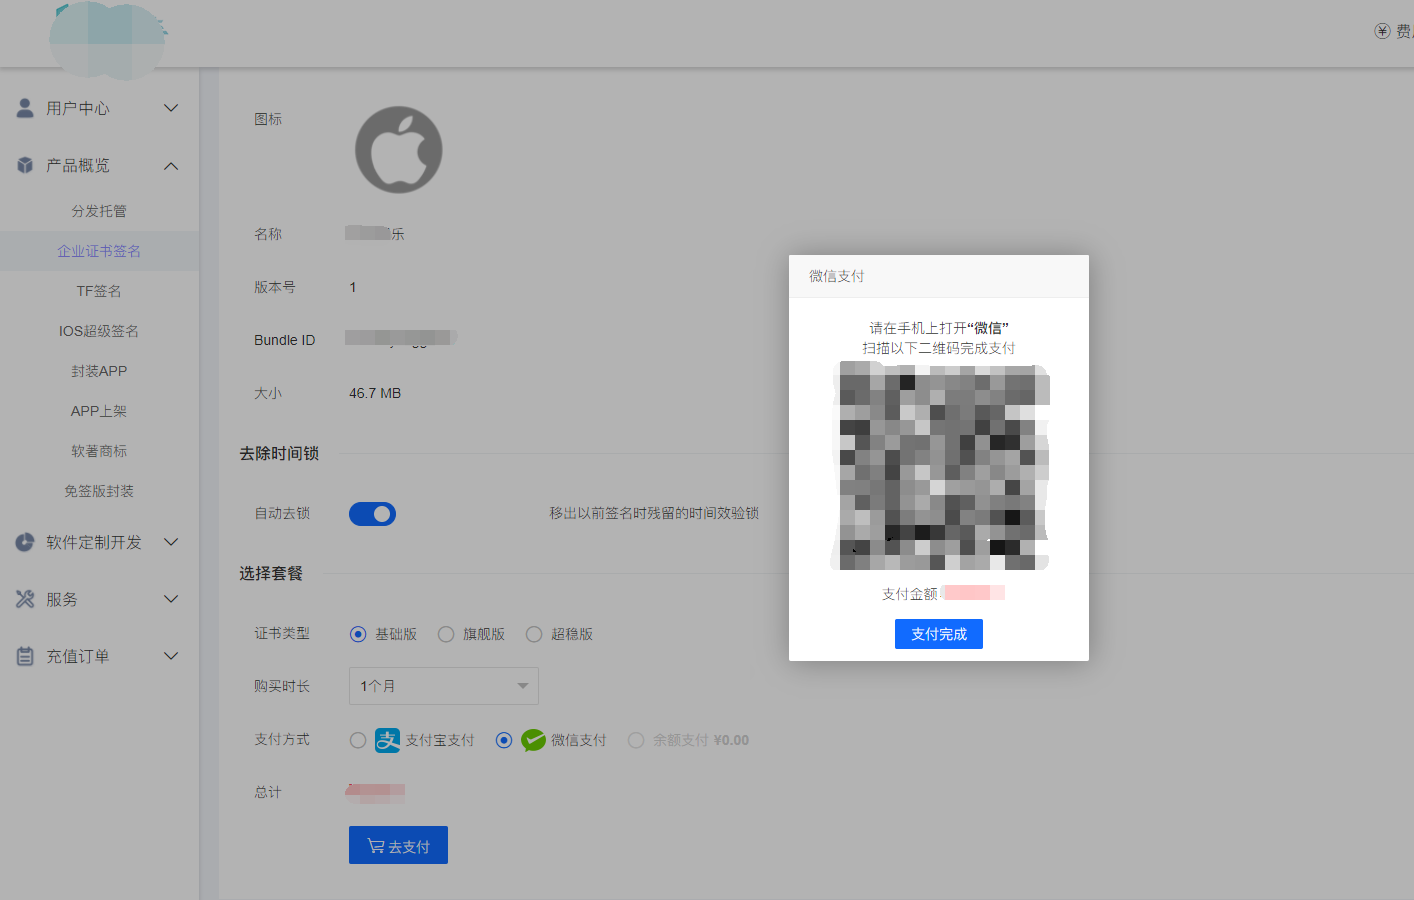Click 支付完成 in the WeChat pay dialog
The image size is (1414, 900).
939,634
